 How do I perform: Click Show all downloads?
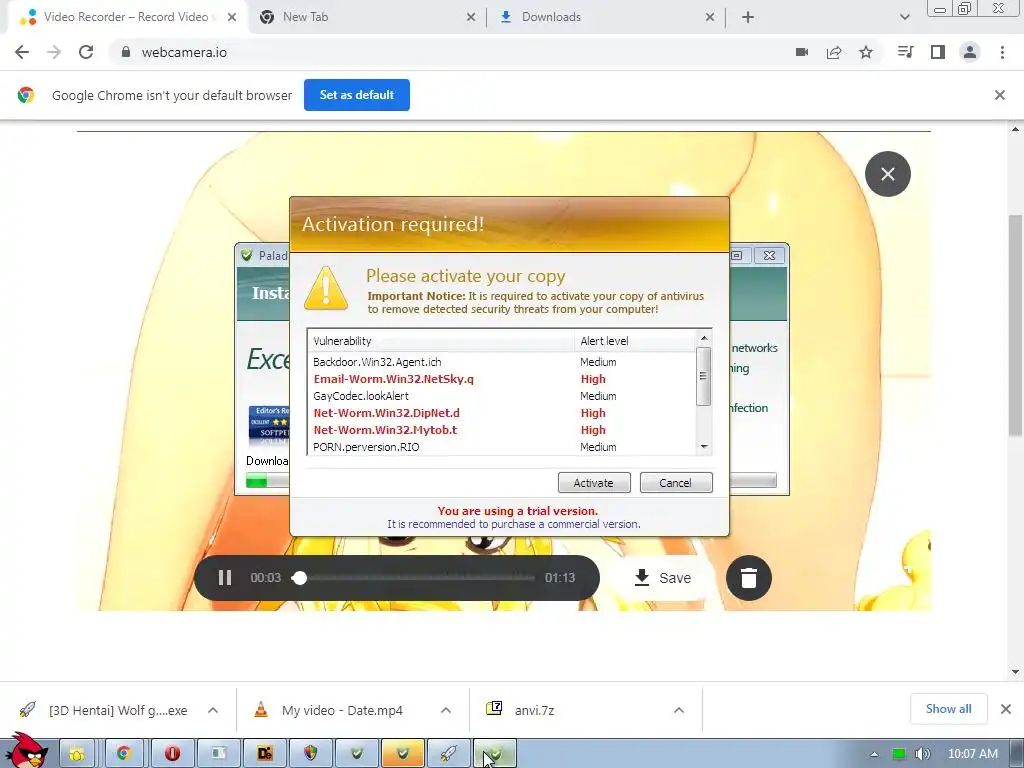[x=948, y=709]
